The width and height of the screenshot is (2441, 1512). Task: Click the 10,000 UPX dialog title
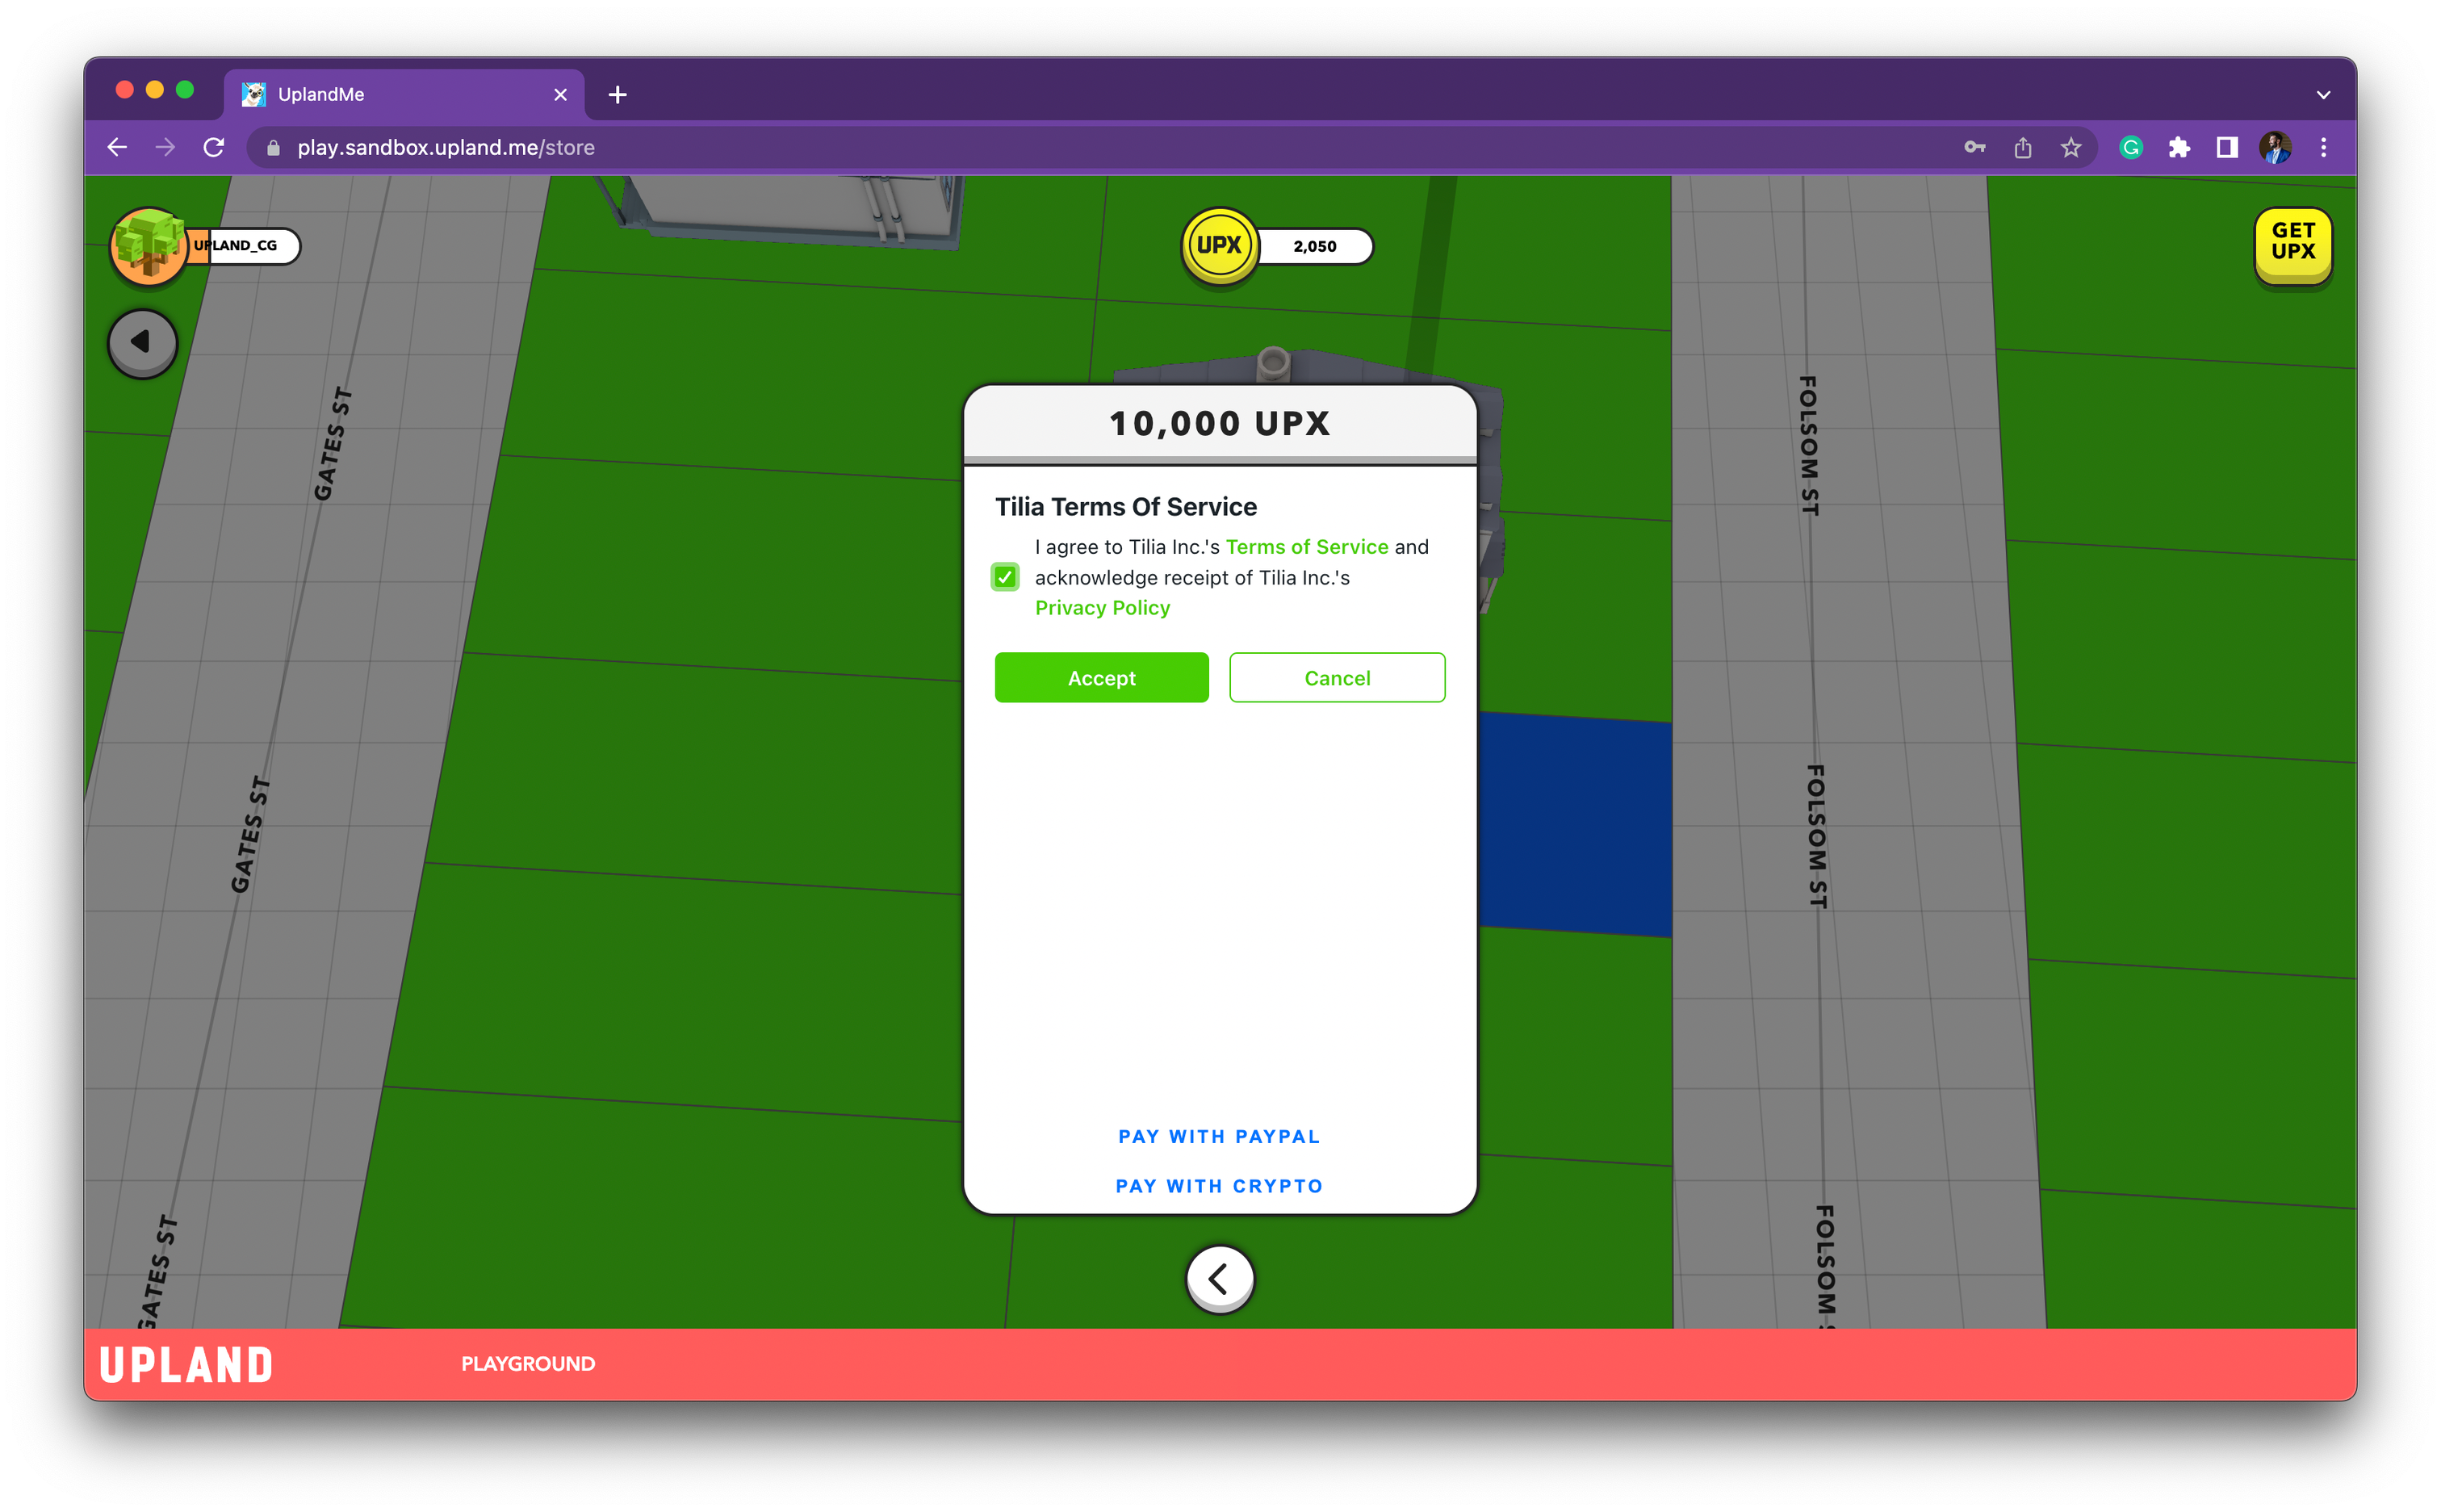tap(1219, 423)
